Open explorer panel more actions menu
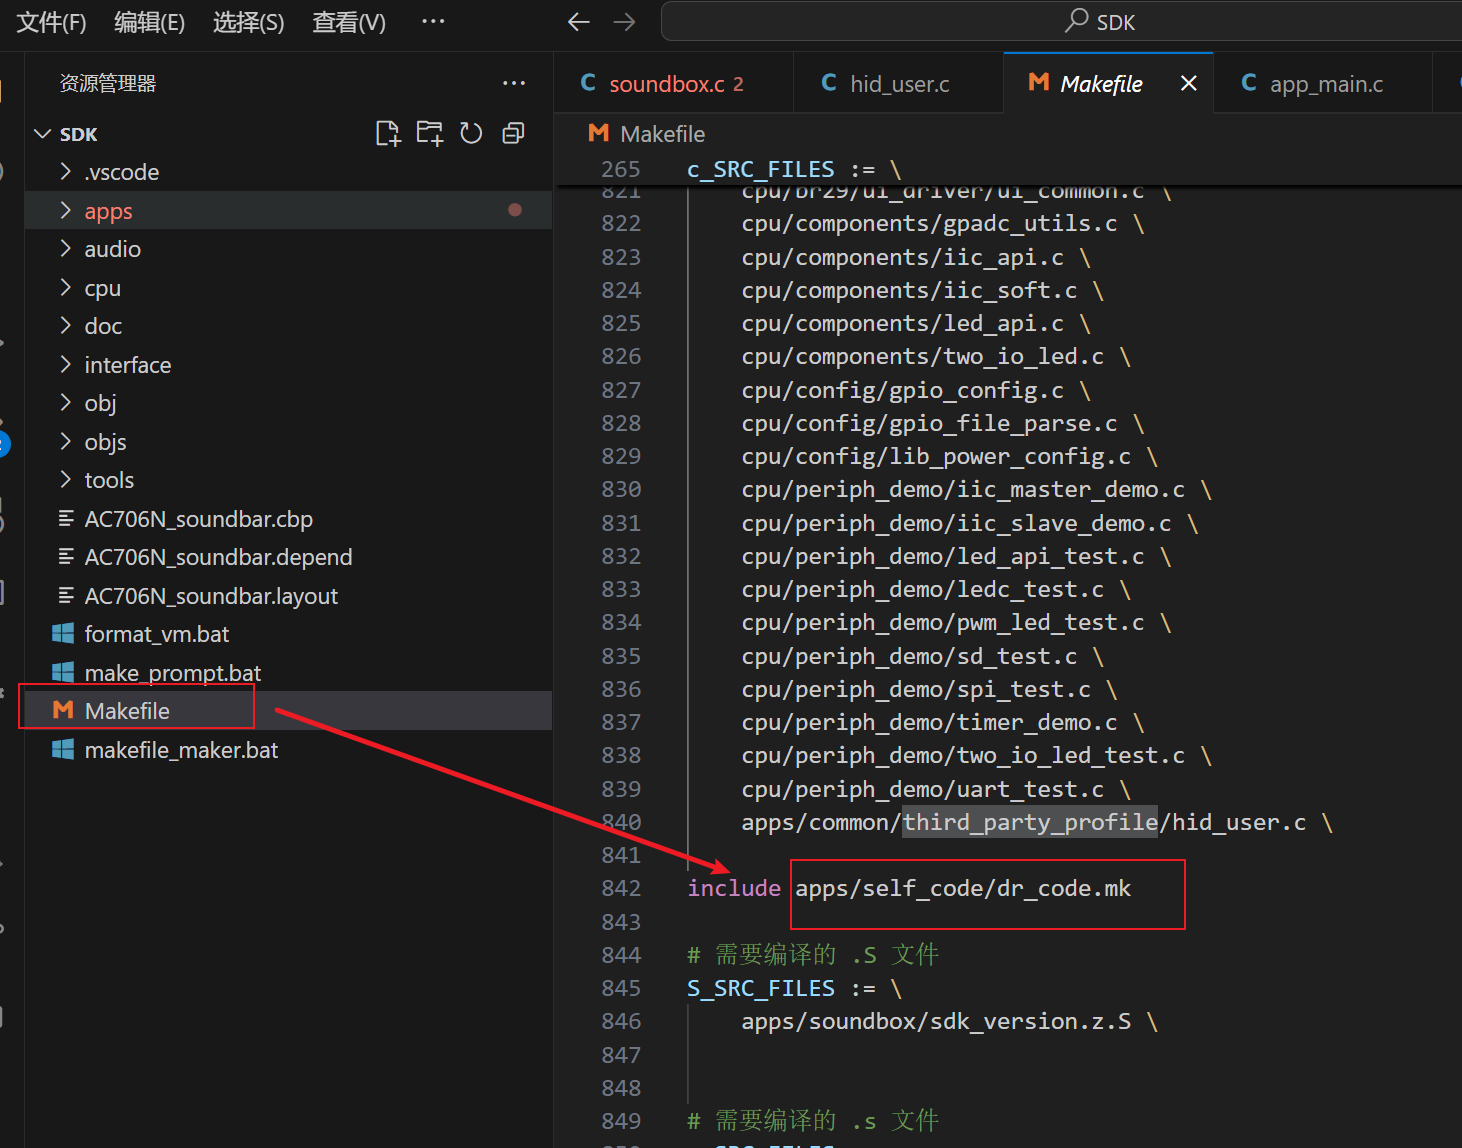This screenshot has height=1148, width=1462. pyautogui.click(x=514, y=84)
